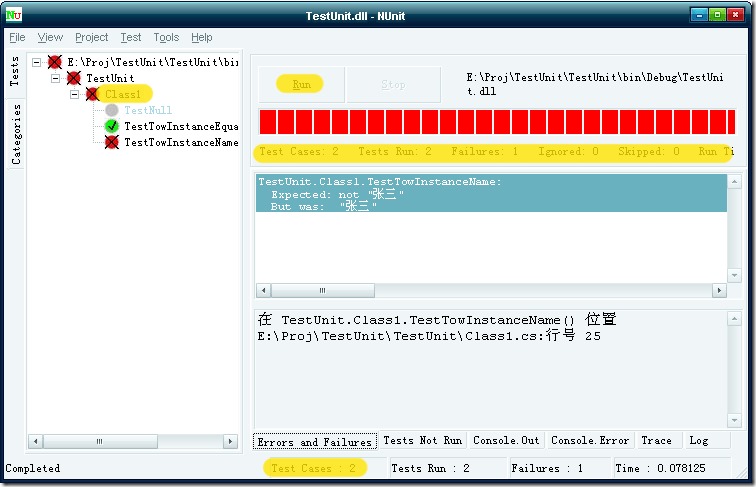Select the TestTowInstanceName test in tree
The image size is (756, 487).
pyautogui.click(x=181, y=142)
